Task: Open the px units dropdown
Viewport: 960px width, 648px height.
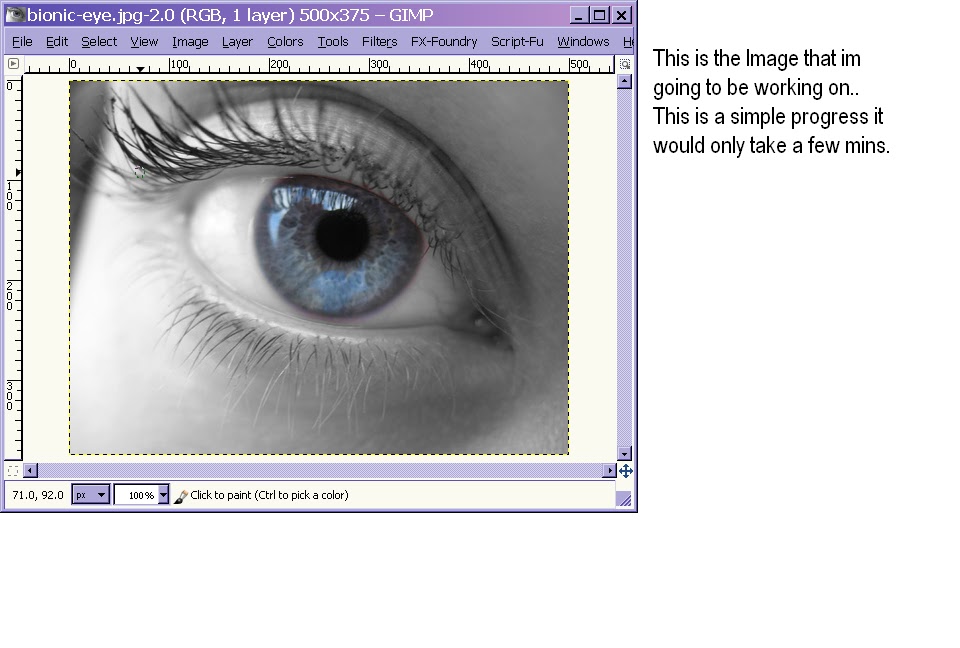Action: pos(90,494)
